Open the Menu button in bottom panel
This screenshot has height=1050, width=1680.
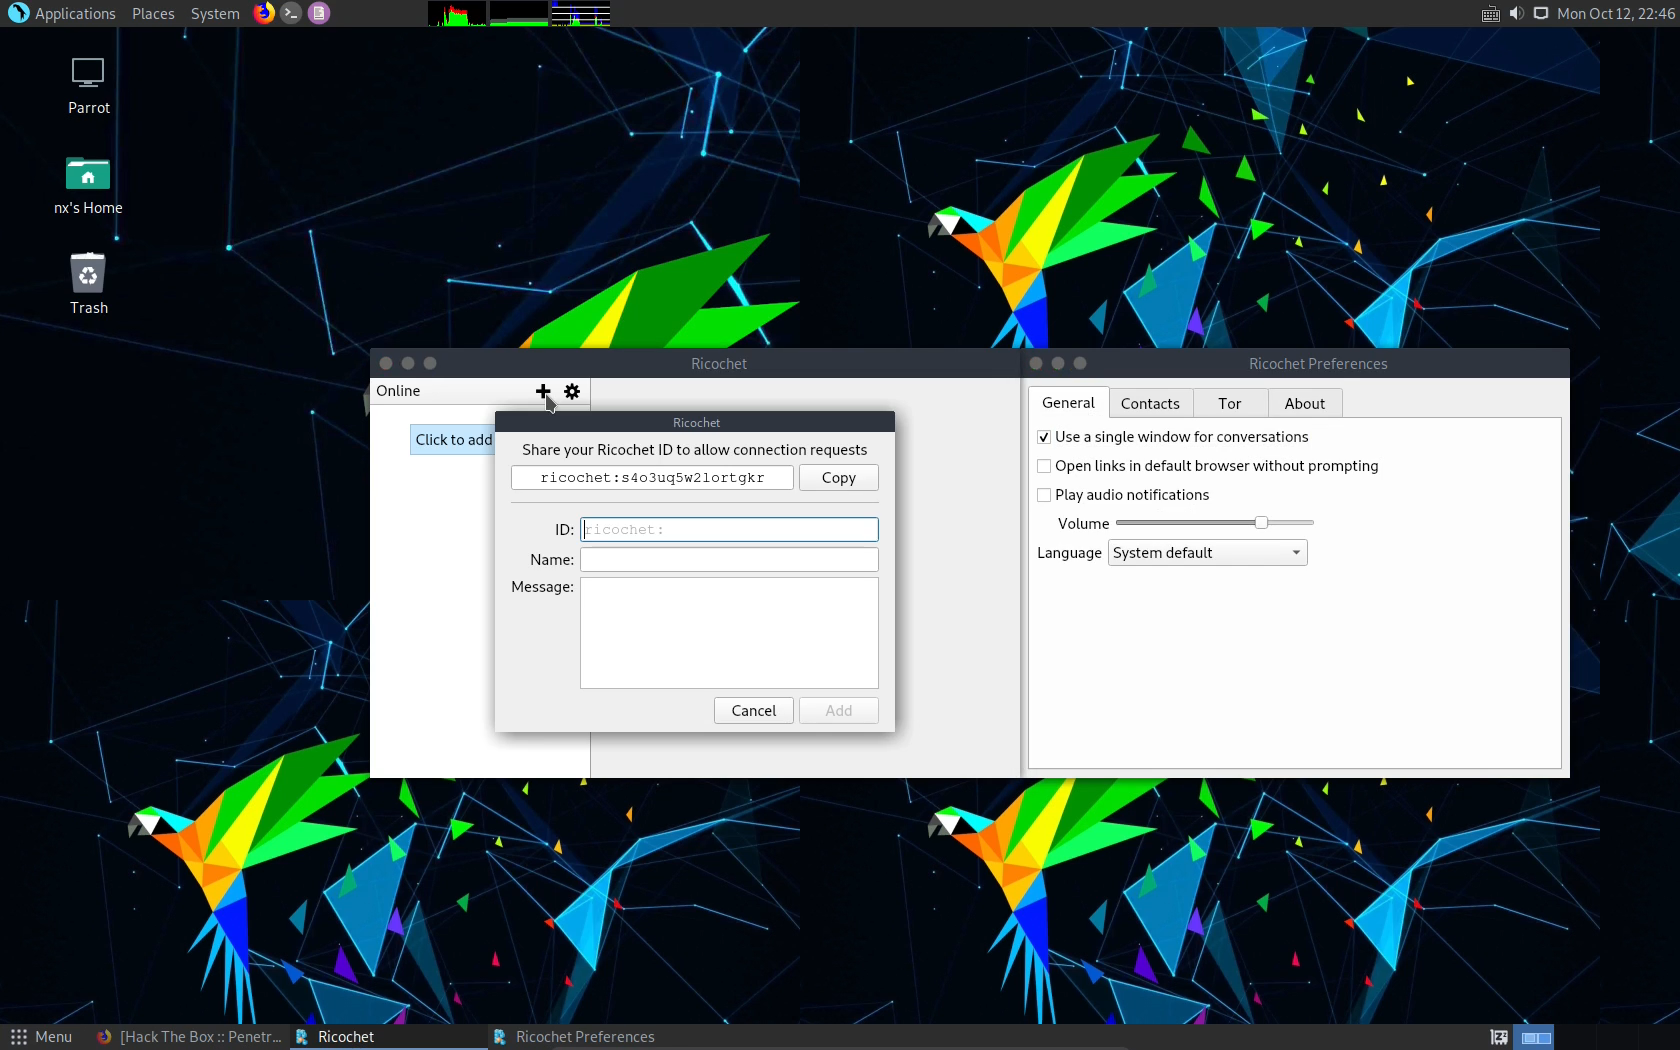(41, 1037)
